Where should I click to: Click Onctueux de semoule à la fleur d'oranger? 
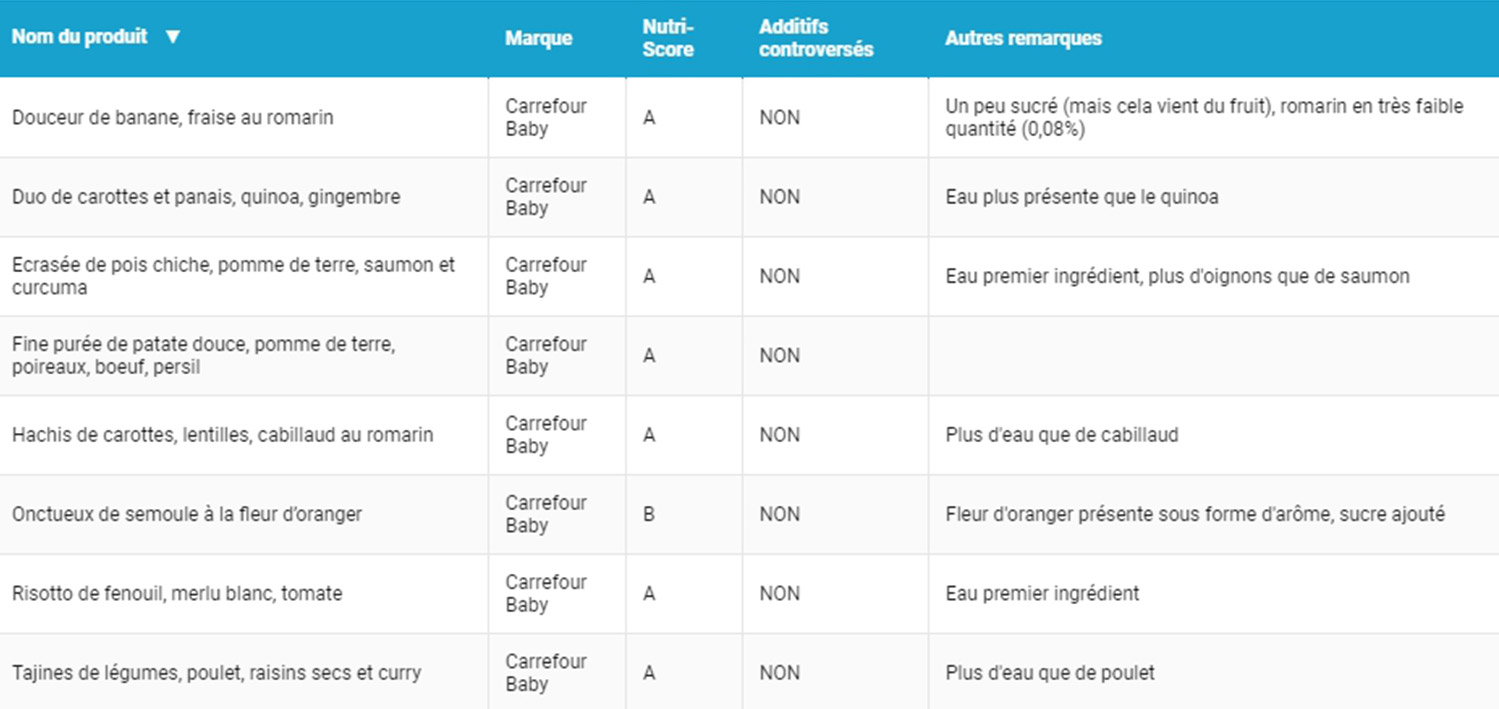click(186, 514)
